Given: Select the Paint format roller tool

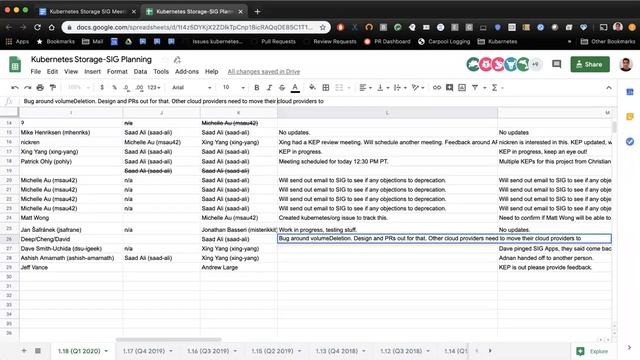Looking at the screenshot, I should pos(53,87).
